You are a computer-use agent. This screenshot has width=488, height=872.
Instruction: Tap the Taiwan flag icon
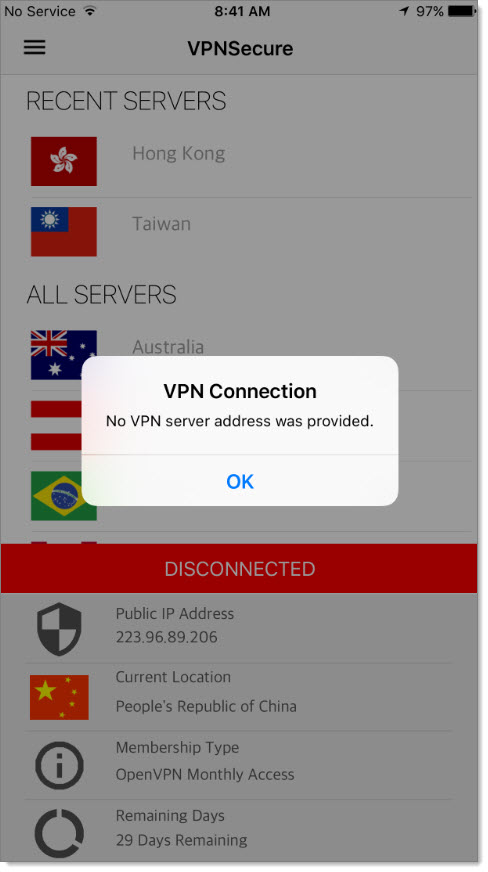pyautogui.click(x=64, y=231)
